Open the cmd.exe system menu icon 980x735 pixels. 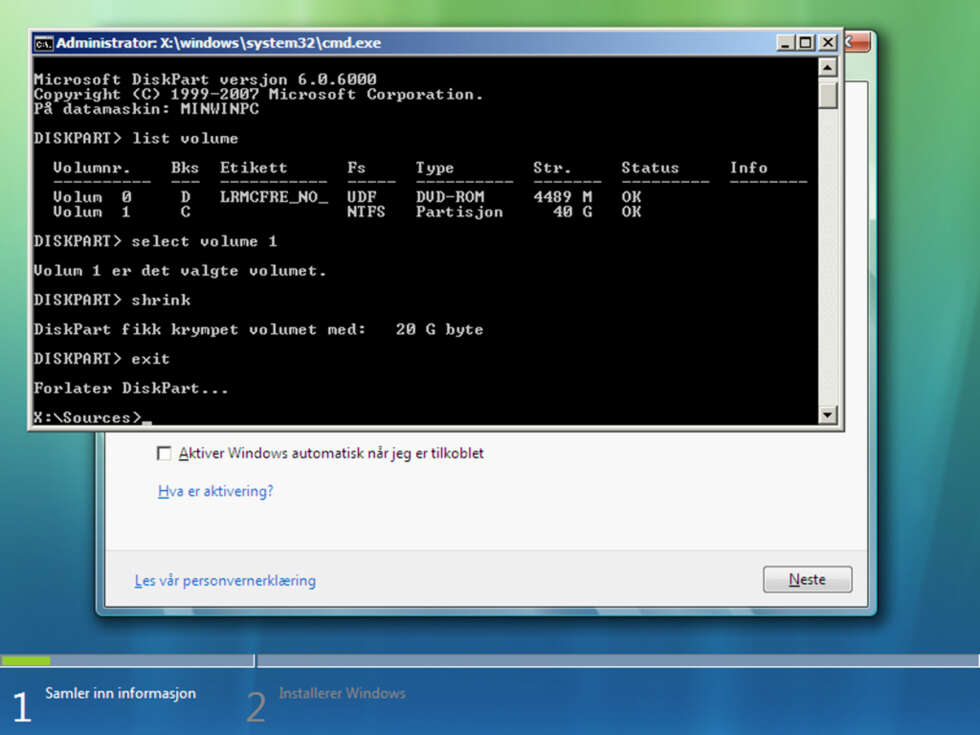(43, 43)
